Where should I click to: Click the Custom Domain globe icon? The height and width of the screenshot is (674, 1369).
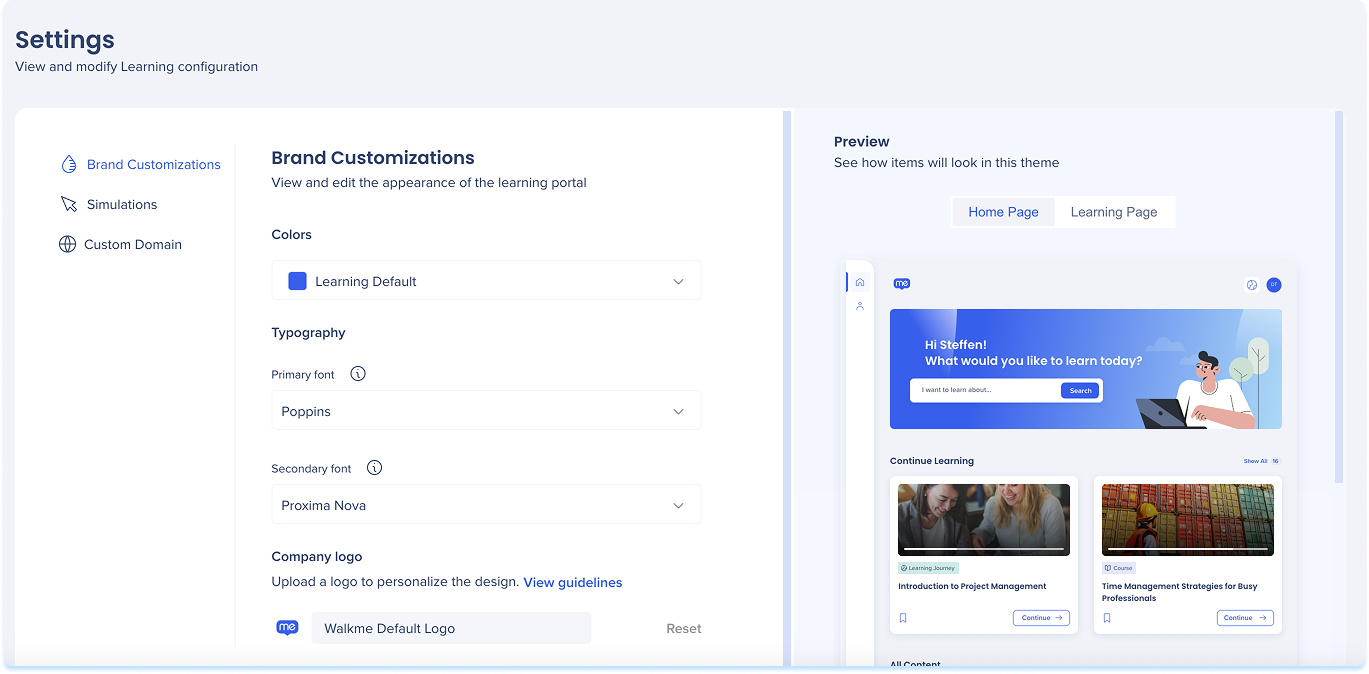[67, 244]
